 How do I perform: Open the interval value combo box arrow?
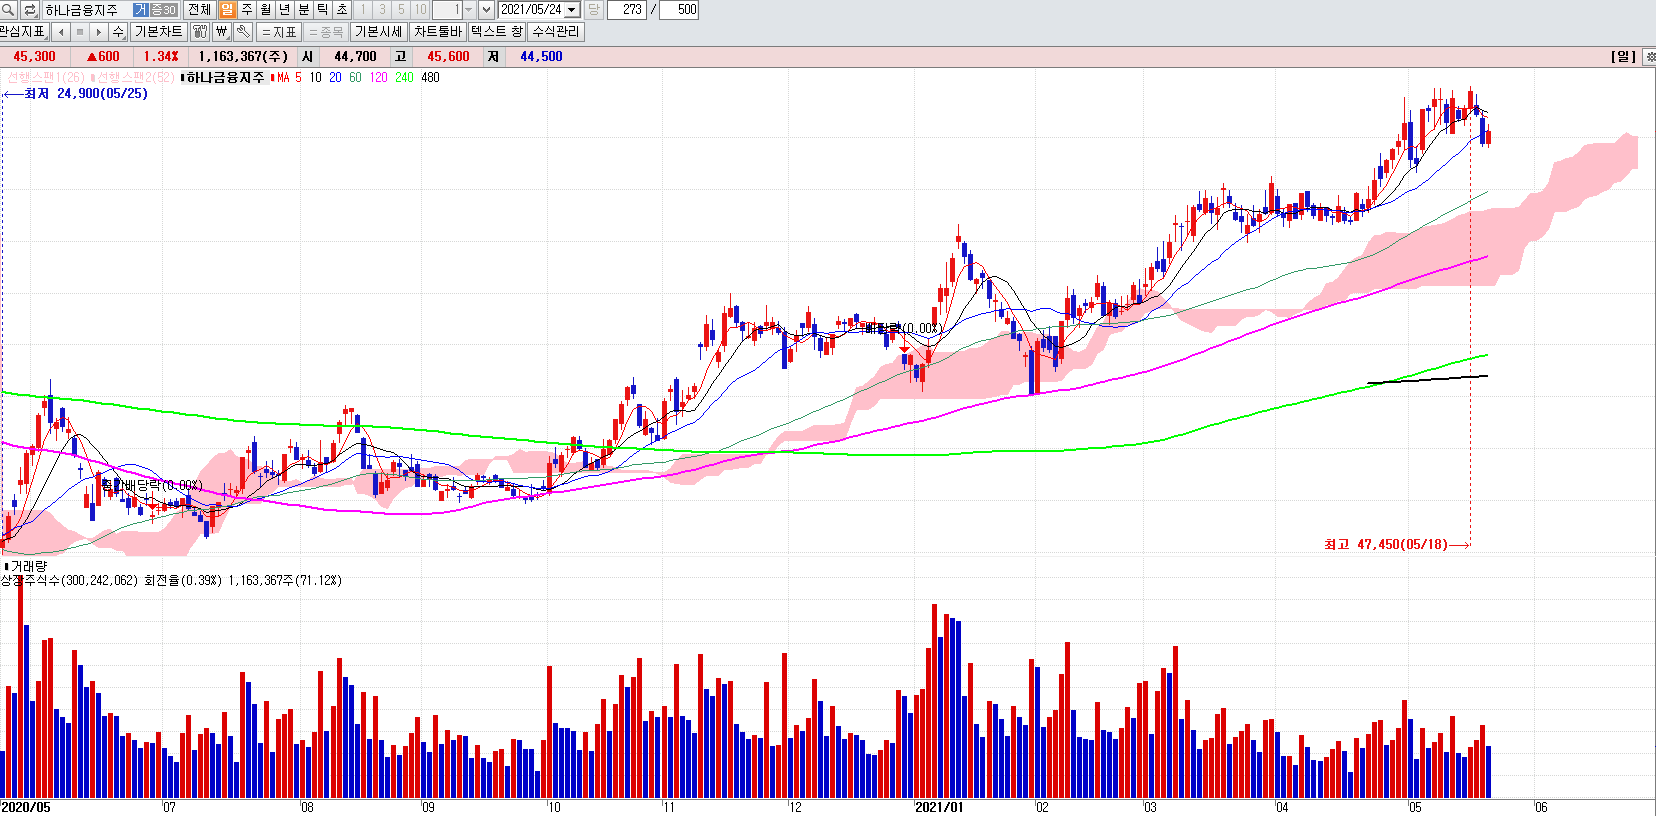(x=468, y=10)
